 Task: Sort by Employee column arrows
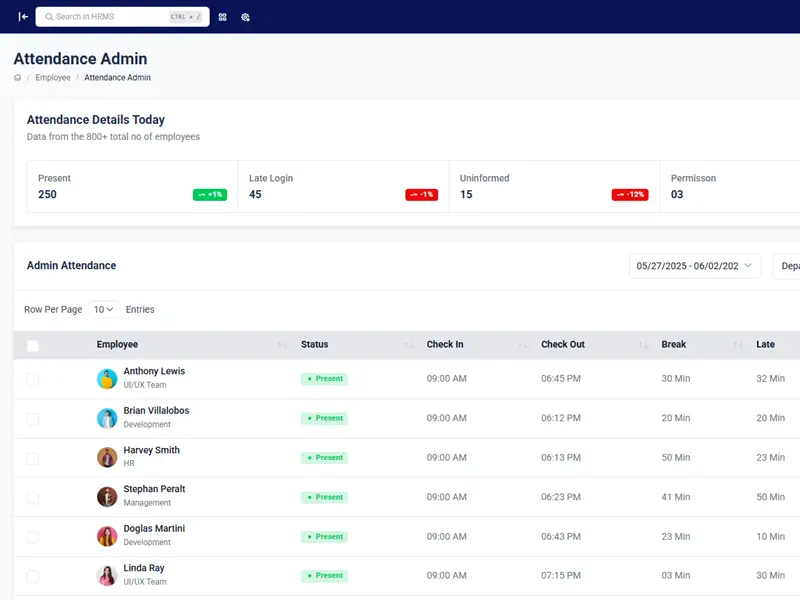(x=281, y=345)
